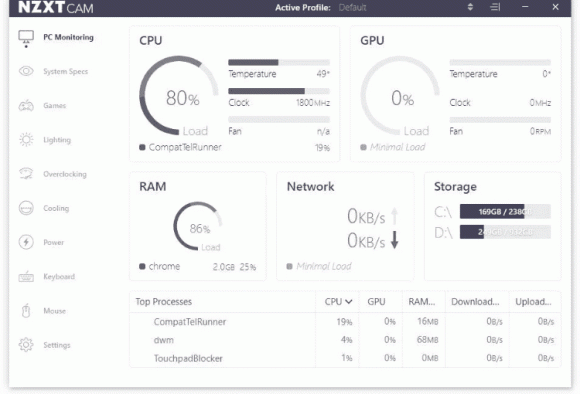Click the 49° CPU temperature value

[323, 74]
